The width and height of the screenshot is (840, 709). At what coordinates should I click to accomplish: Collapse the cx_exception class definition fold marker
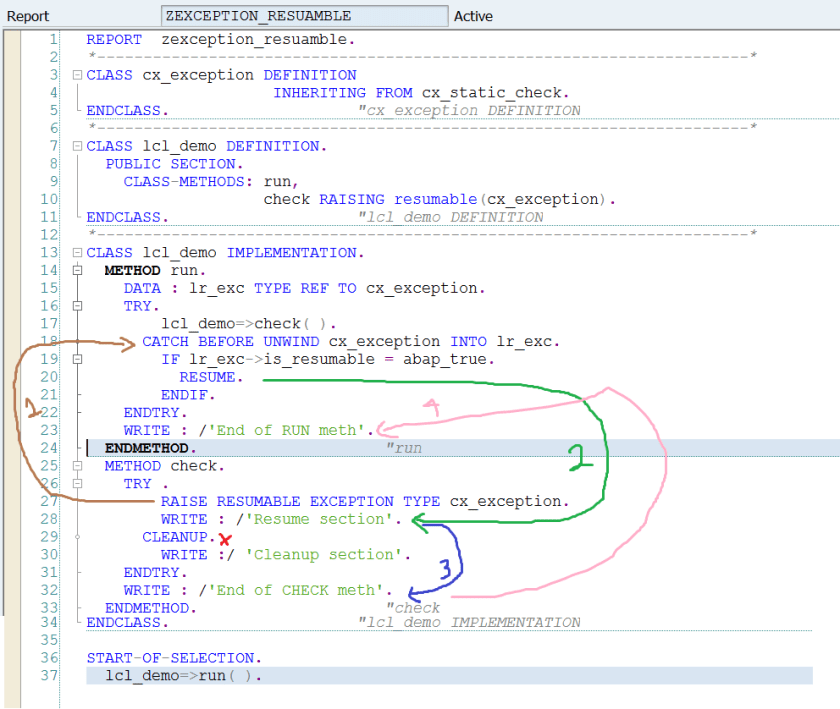(77, 75)
